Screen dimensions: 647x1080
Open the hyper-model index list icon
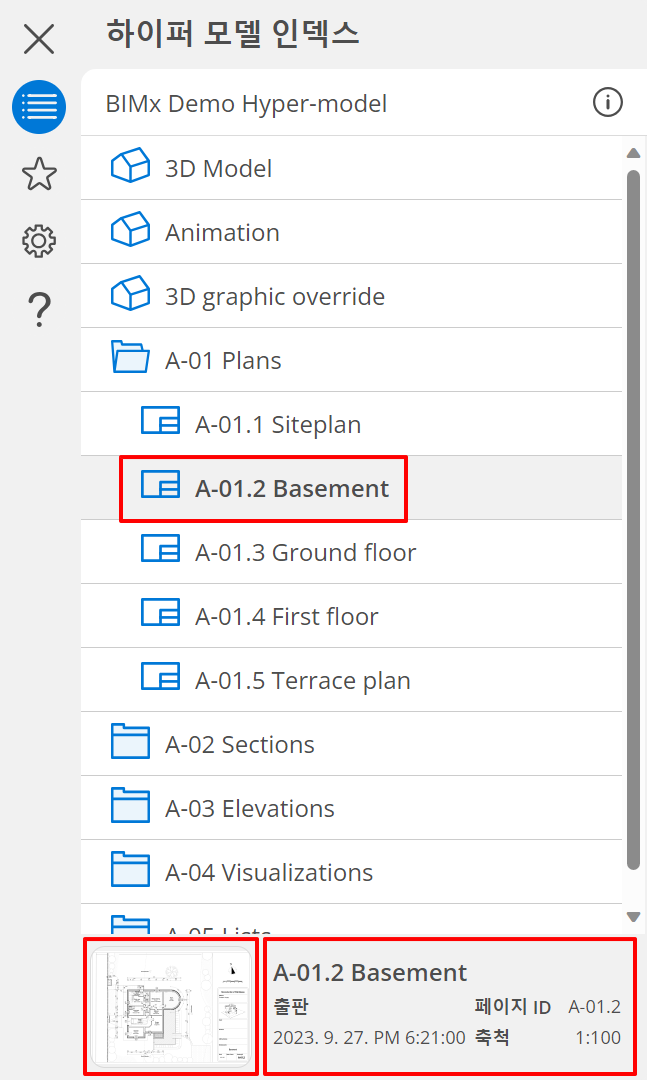(39, 107)
